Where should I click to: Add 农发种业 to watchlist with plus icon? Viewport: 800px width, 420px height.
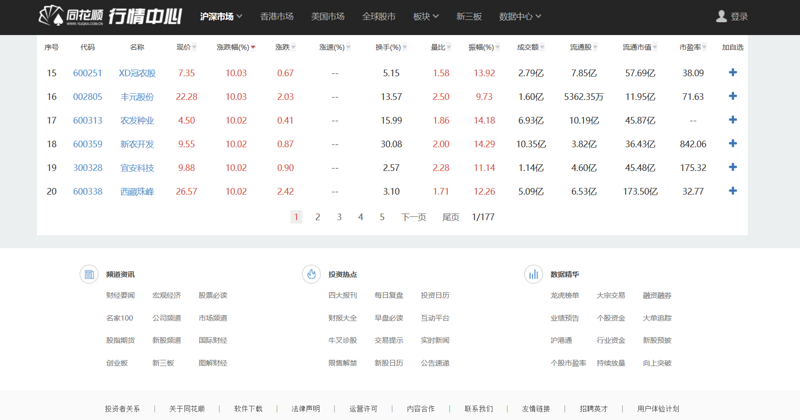click(x=733, y=120)
